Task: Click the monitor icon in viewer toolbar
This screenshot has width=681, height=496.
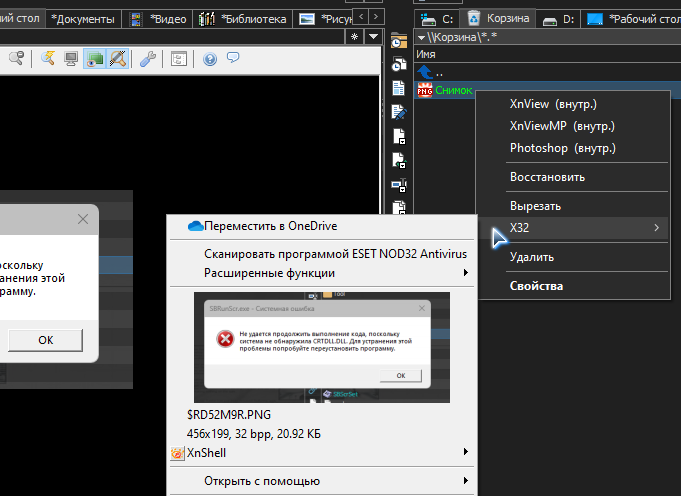Action: (x=72, y=59)
